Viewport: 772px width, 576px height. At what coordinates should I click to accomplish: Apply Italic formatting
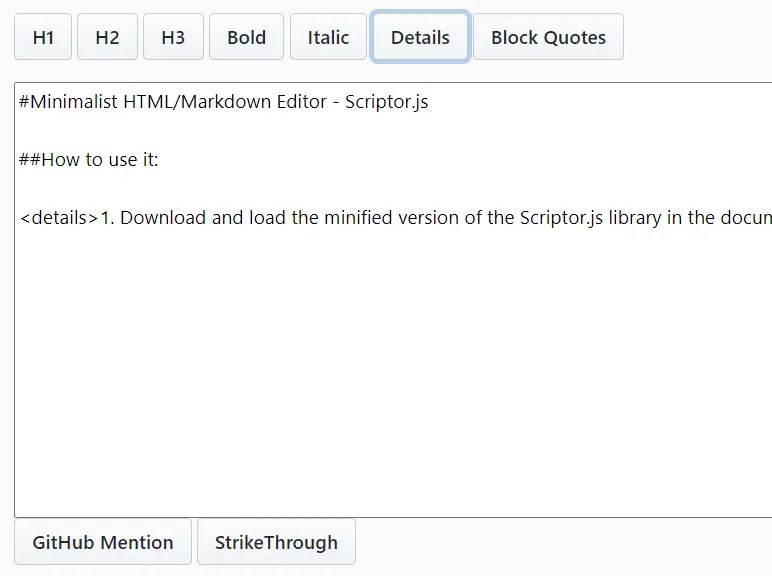click(x=328, y=37)
